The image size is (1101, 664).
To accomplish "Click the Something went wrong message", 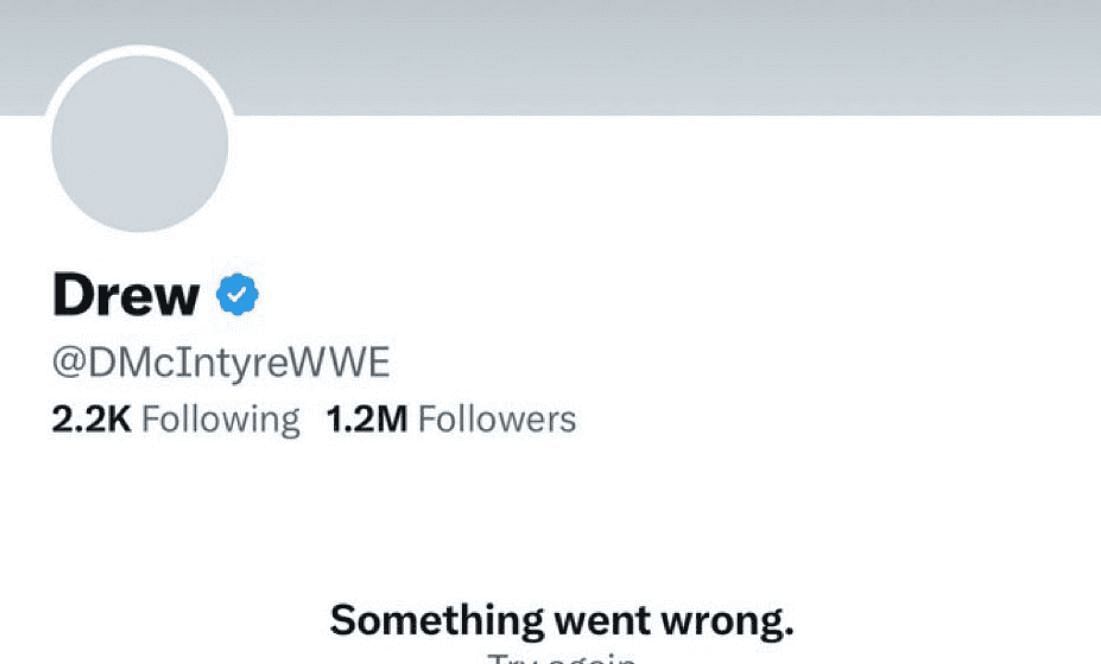I will (562, 620).
